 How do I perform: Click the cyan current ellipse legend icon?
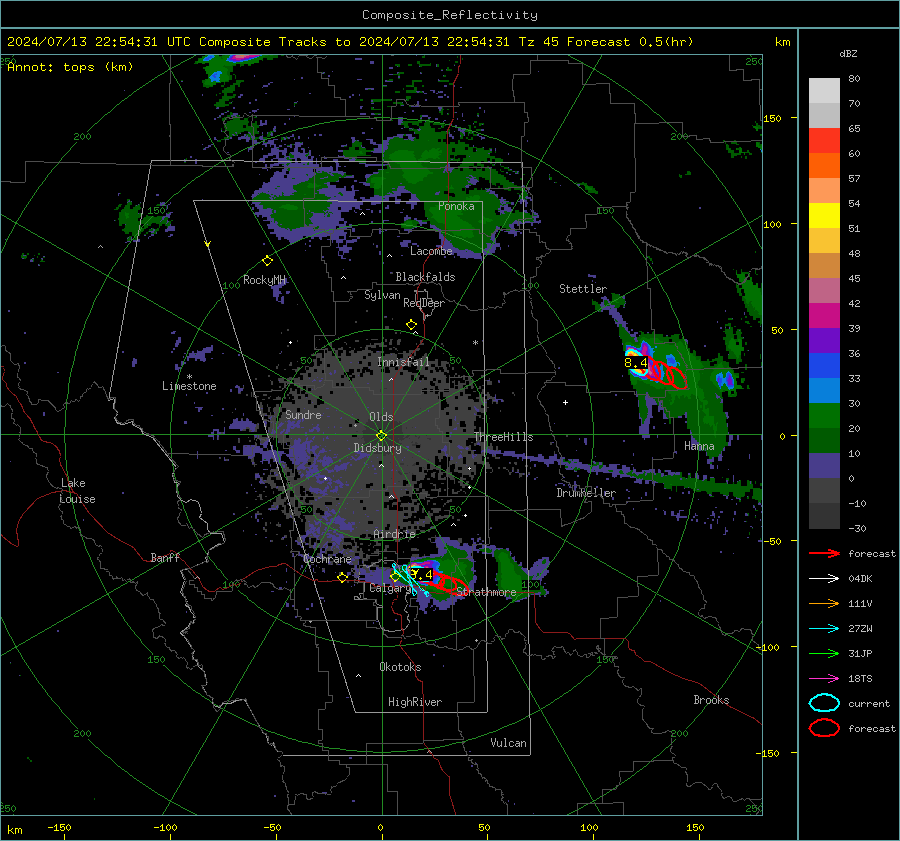(824, 703)
